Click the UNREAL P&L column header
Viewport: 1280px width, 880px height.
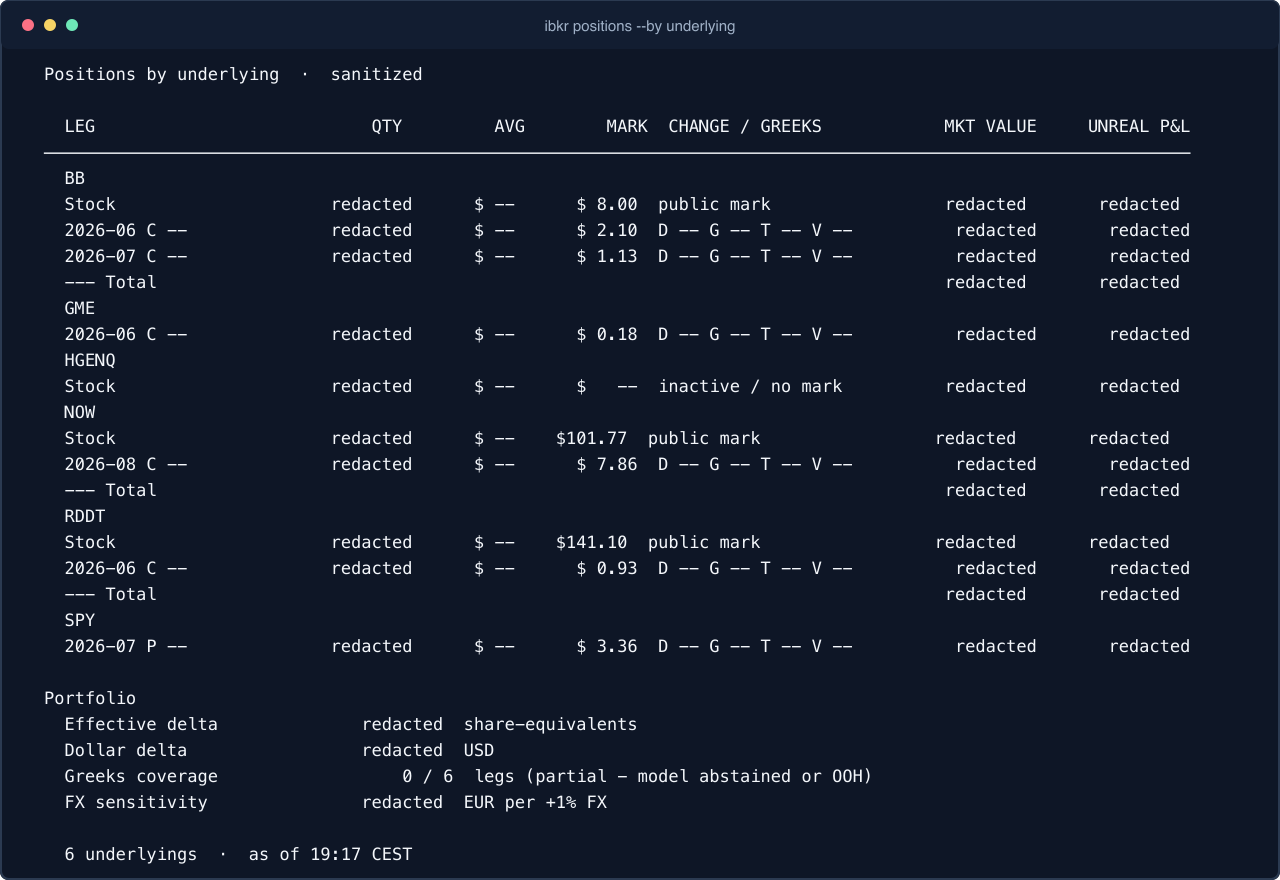pos(1139,126)
